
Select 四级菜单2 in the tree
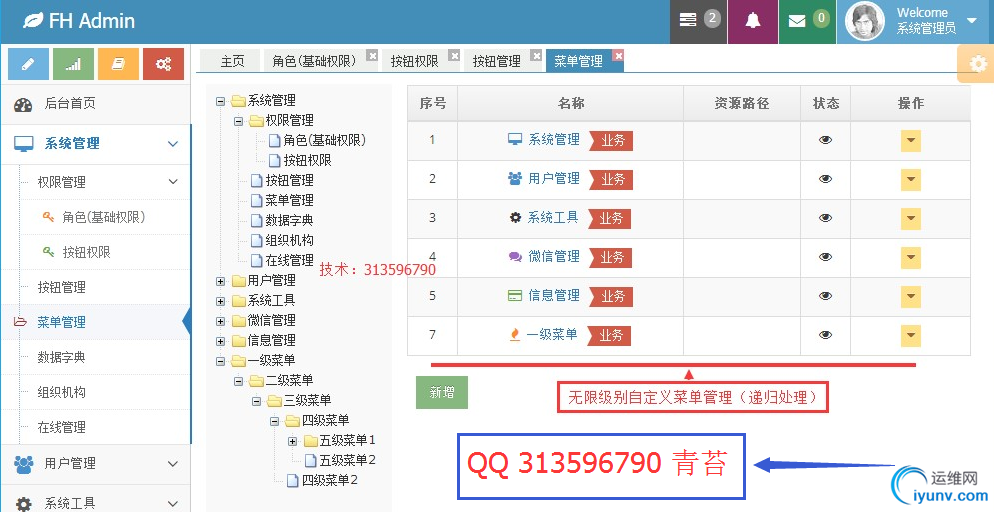click(x=330, y=481)
